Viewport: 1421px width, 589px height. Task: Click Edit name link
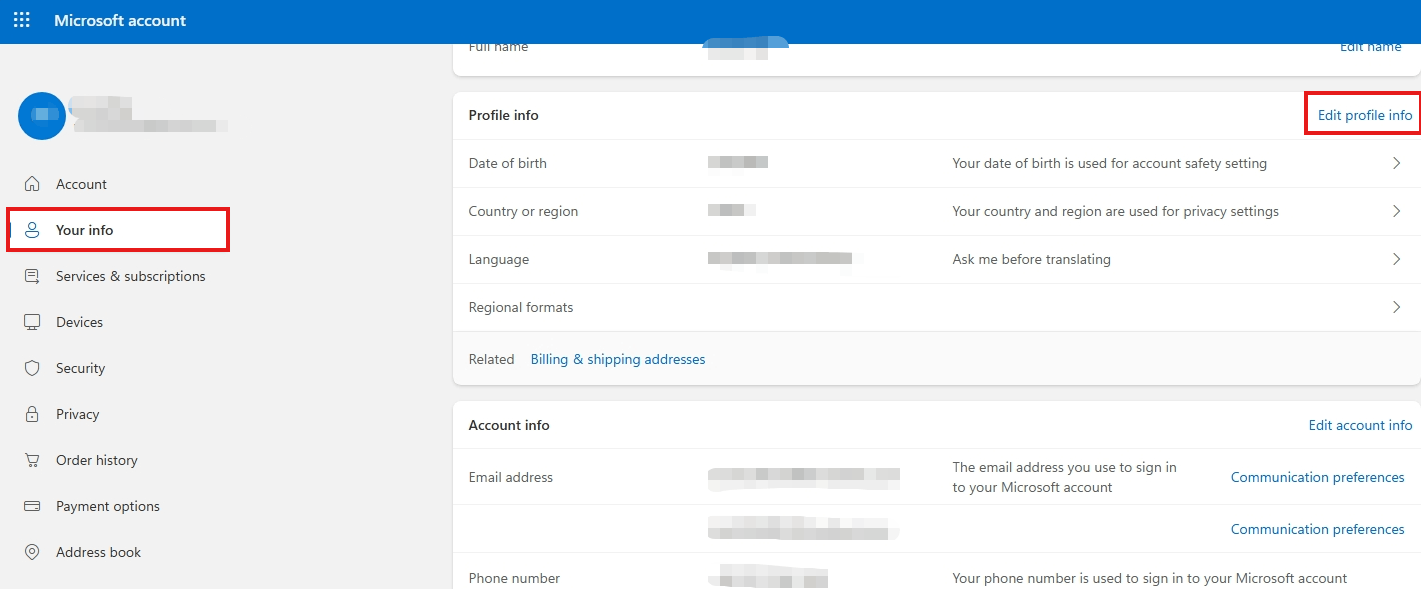pos(1370,47)
